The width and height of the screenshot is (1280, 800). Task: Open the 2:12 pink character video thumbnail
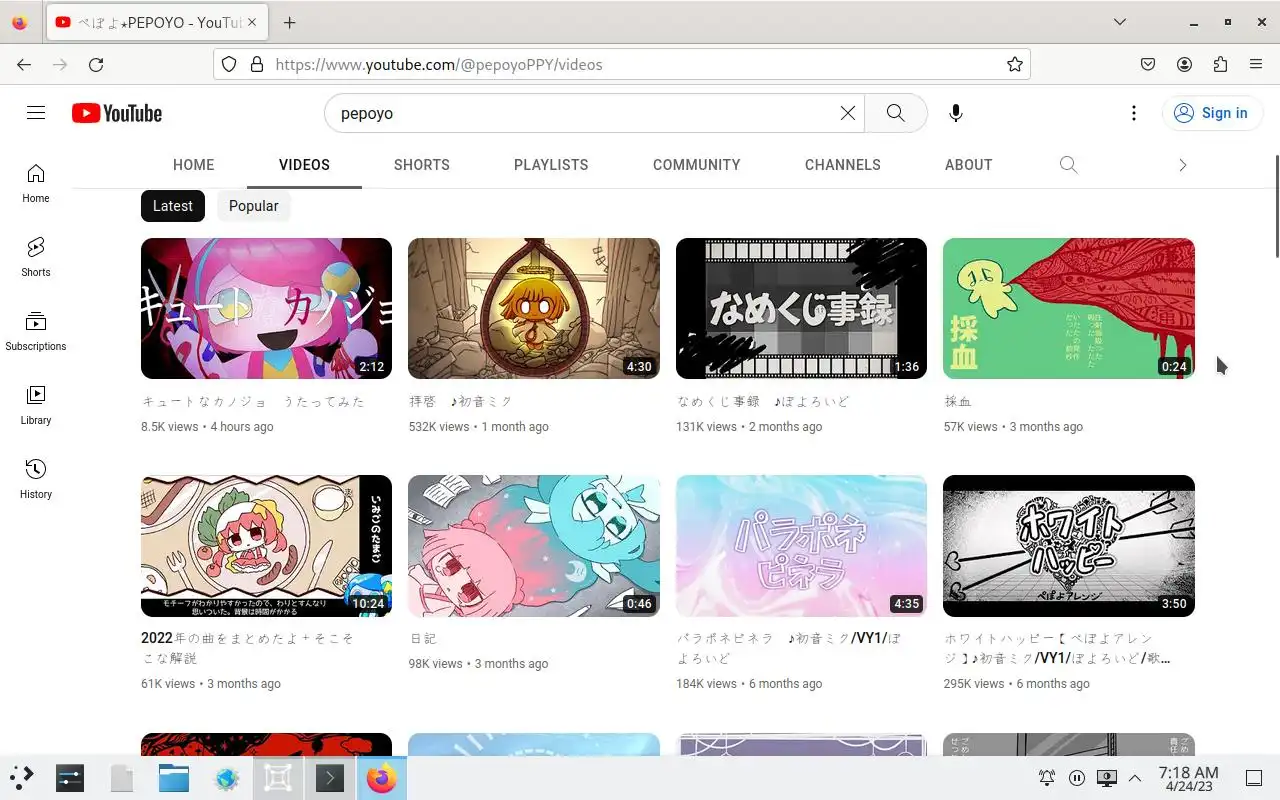pyautogui.click(x=266, y=308)
